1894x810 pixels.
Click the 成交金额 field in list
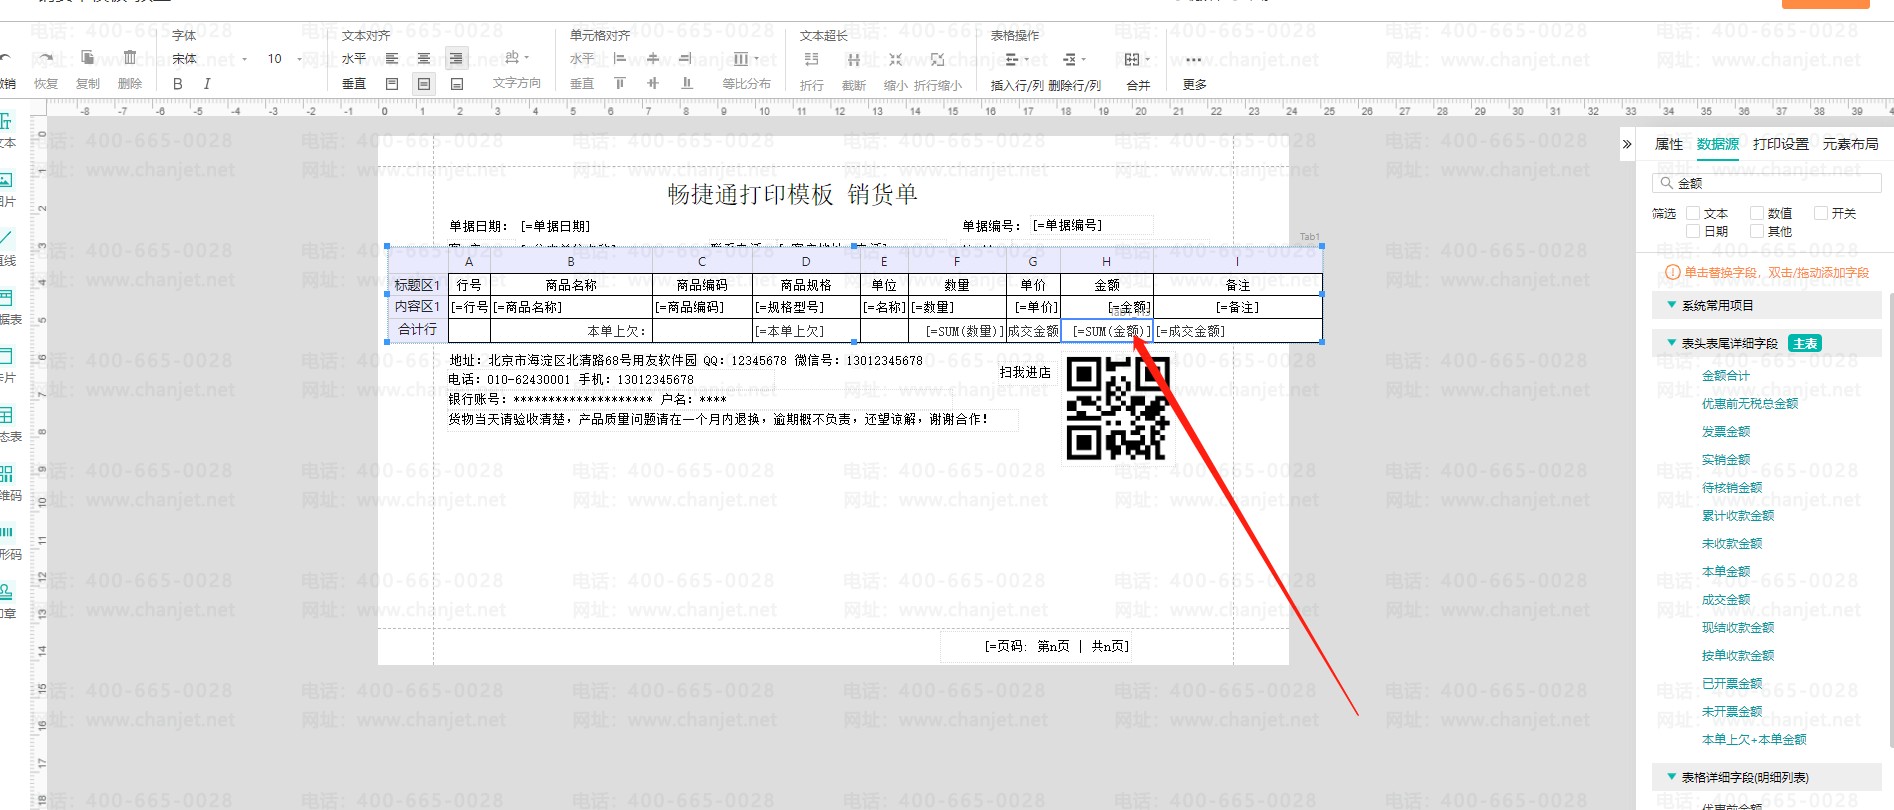coord(1726,600)
